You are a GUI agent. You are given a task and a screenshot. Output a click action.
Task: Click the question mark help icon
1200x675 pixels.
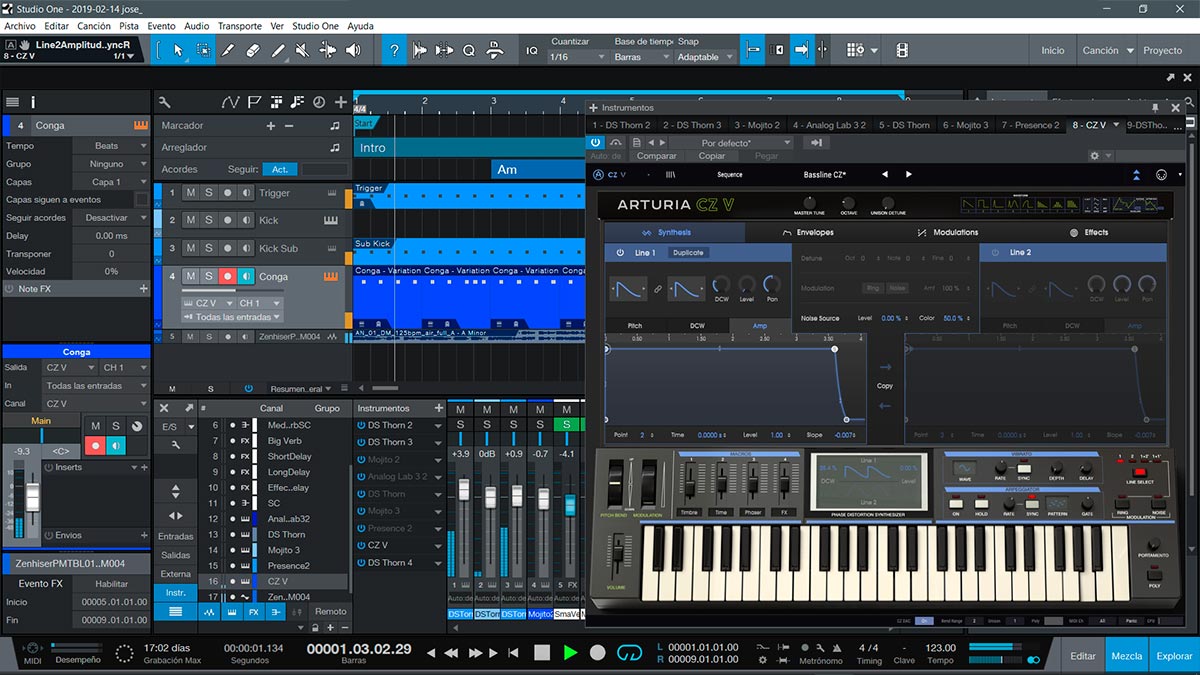[x=395, y=49]
